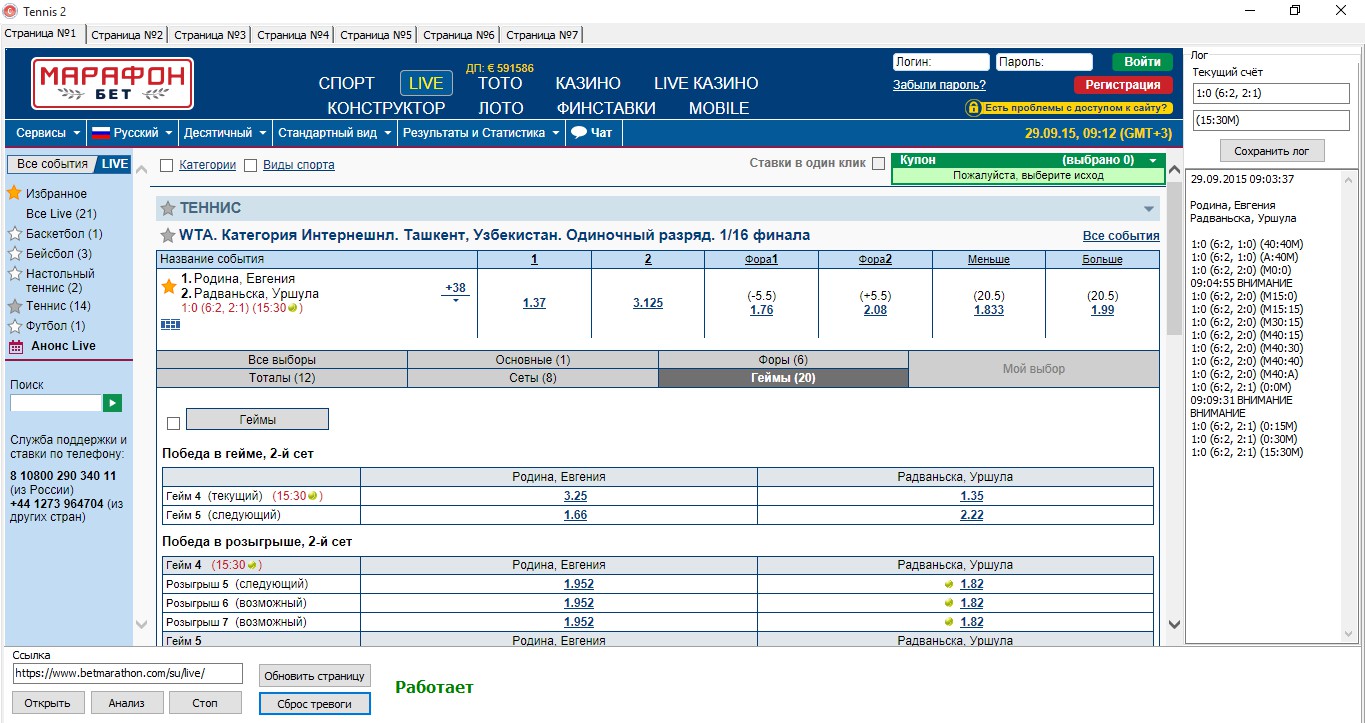Click the Сброс тревоги button
Viewport: 1365px width, 723px height.
pos(314,704)
